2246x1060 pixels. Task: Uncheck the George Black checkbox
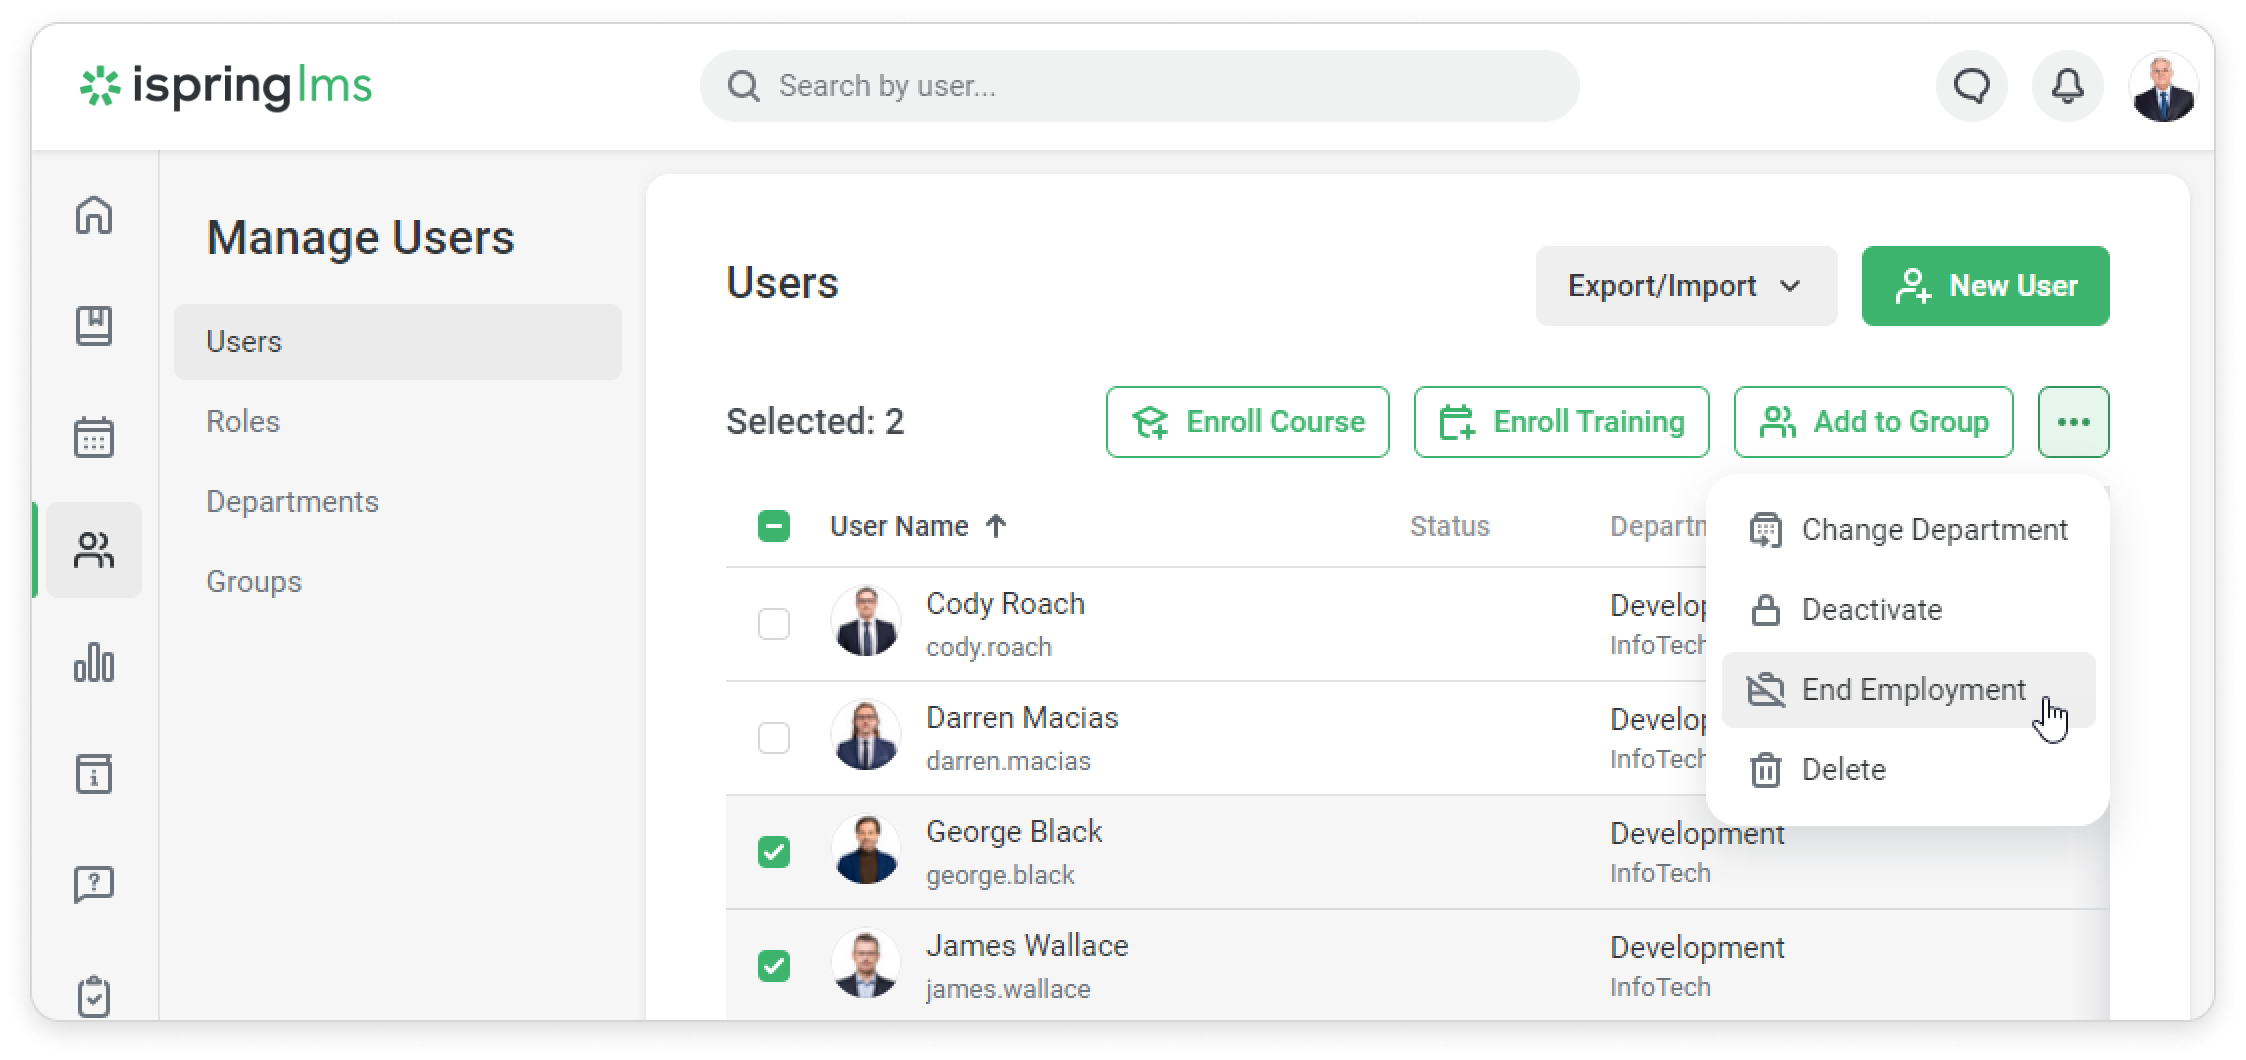[x=774, y=852]
